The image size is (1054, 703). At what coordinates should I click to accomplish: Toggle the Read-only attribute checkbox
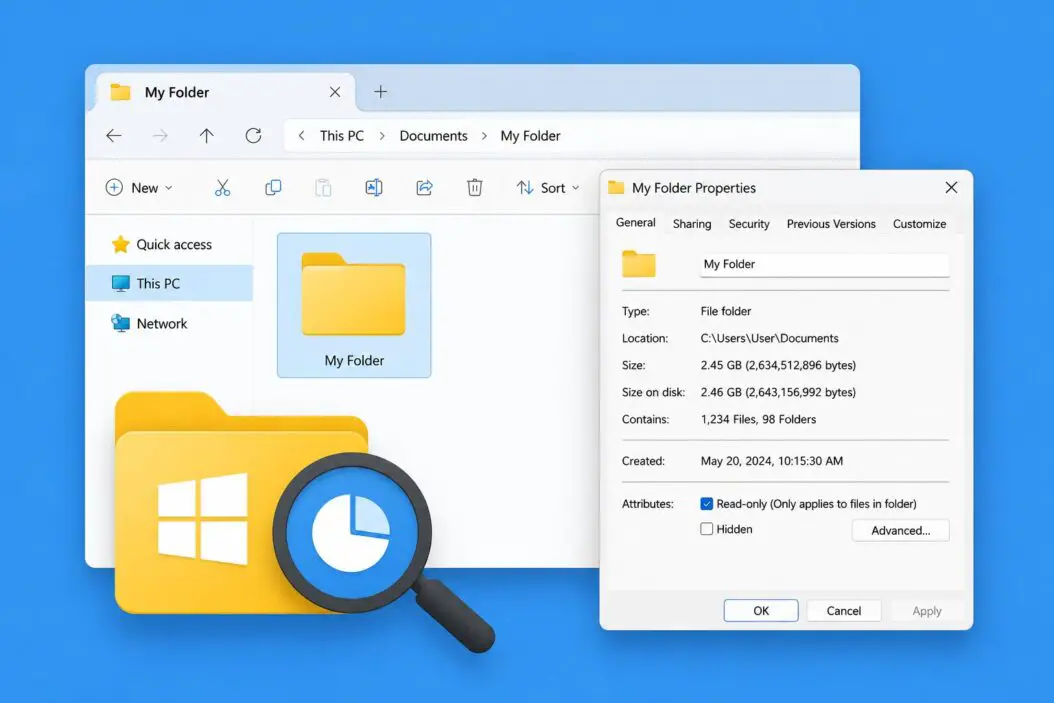pos(706,503)
